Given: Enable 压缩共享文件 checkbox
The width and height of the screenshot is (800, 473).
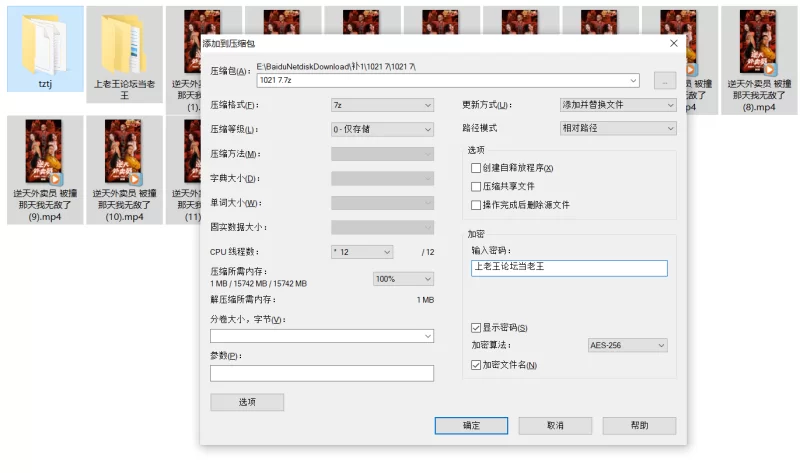Looking at the screenshot, I should pos(476,187).
